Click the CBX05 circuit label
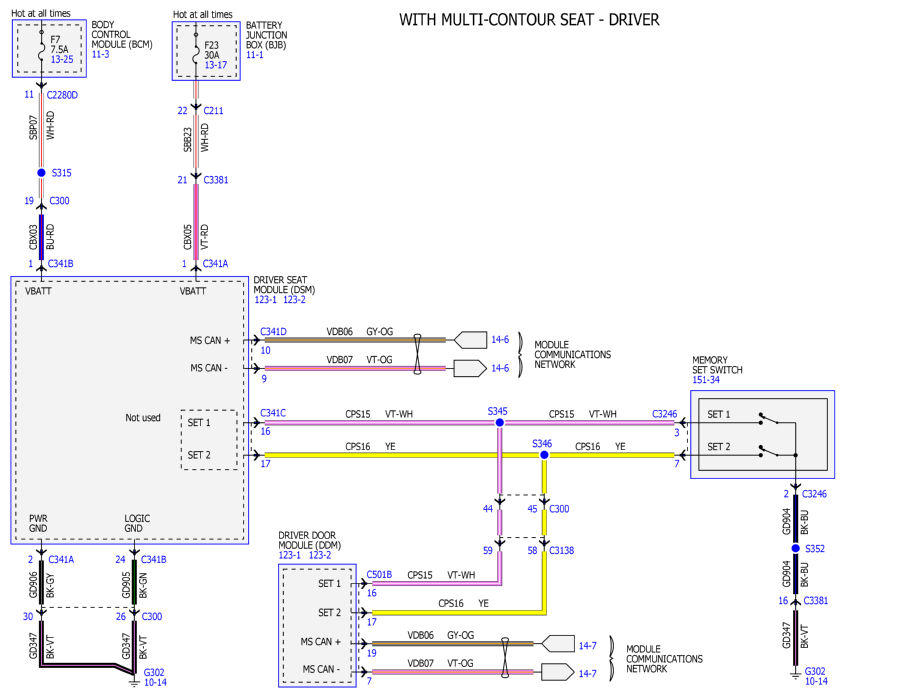Viewport: 900px width, 696px height. coord(188,236)
